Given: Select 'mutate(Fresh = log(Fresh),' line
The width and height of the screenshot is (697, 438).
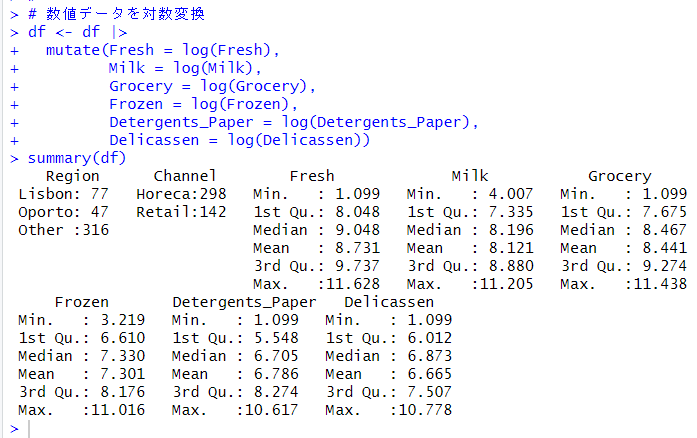Looking at the screenshot, I should click(163, 50).
